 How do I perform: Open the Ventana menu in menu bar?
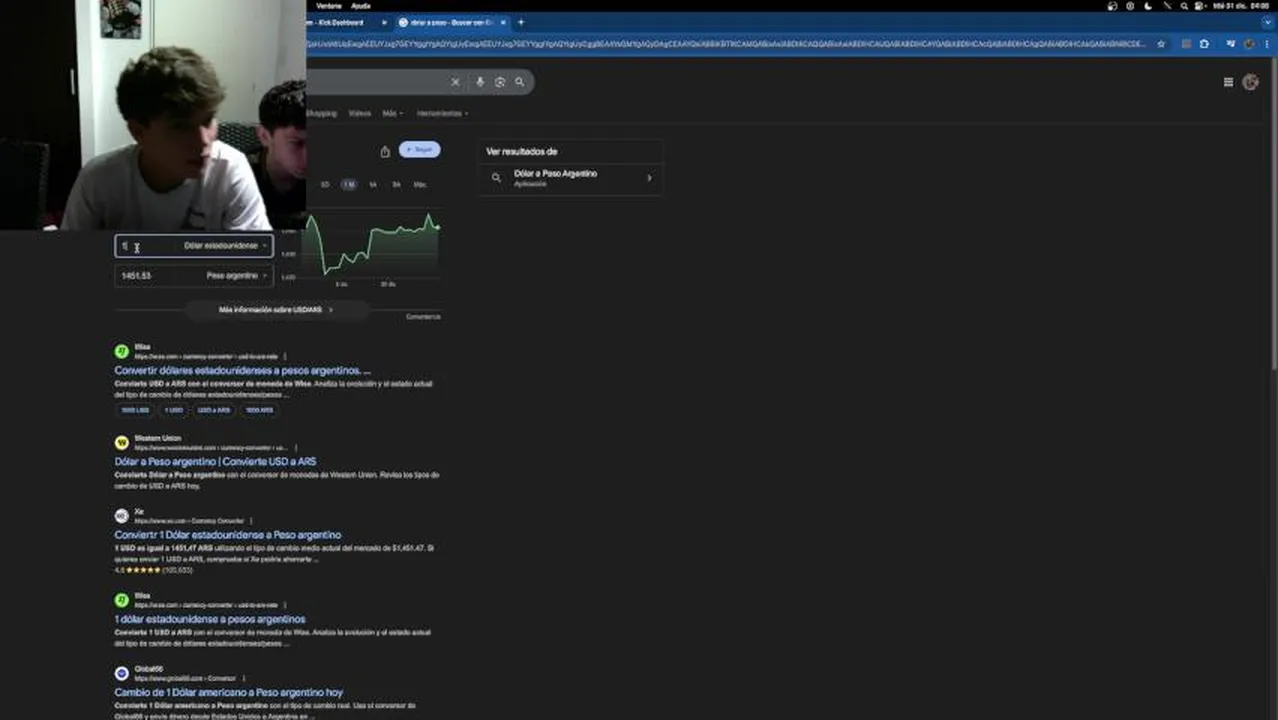click(328, 6)
